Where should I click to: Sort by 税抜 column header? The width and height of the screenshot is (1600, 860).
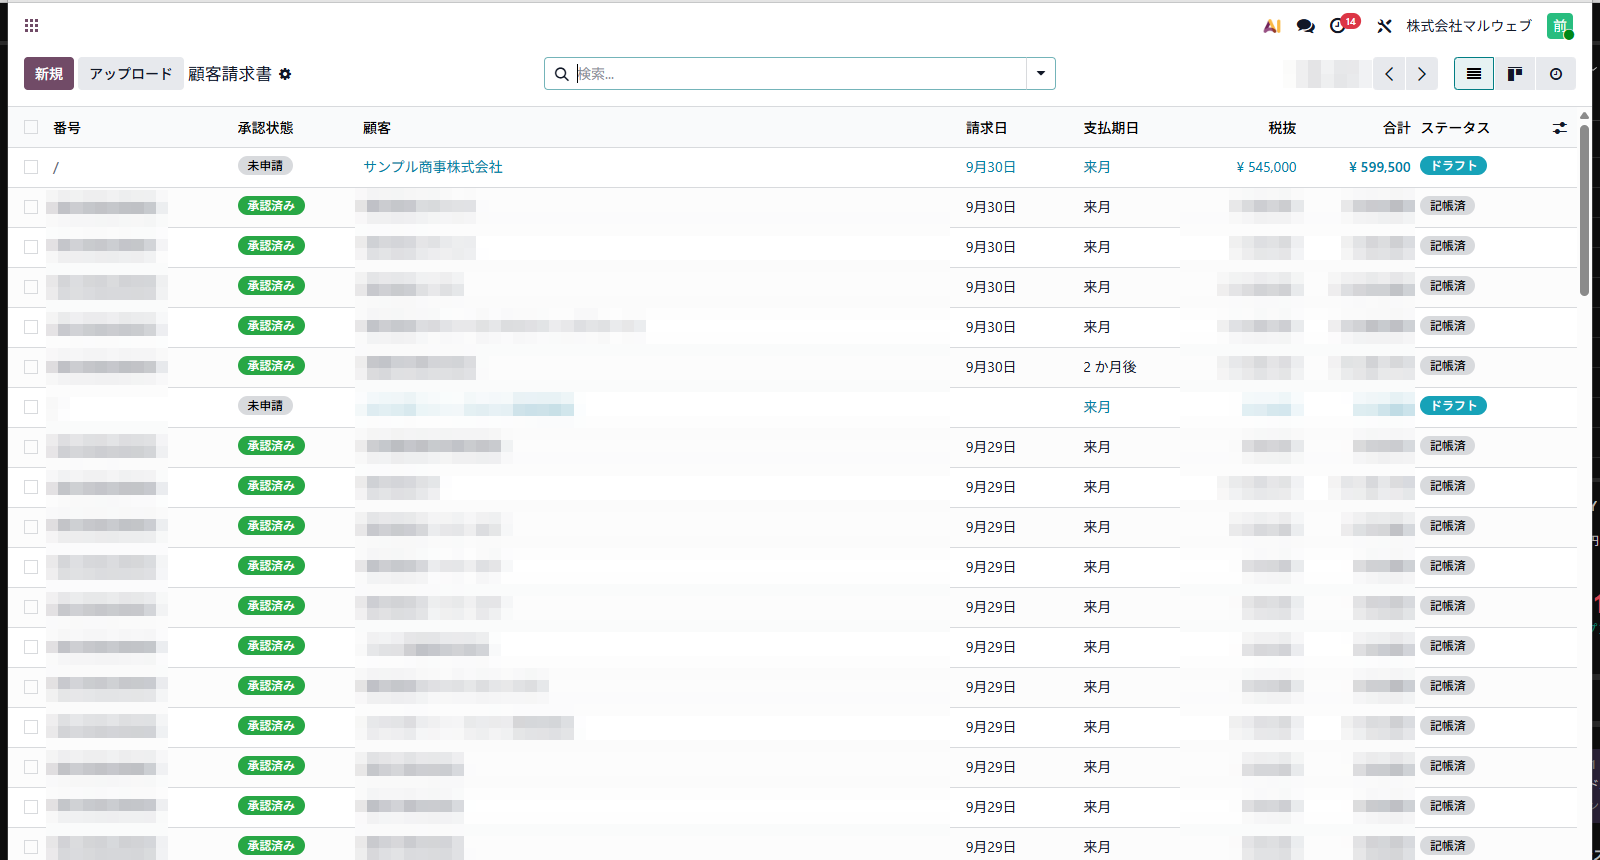coord(1282,128)
